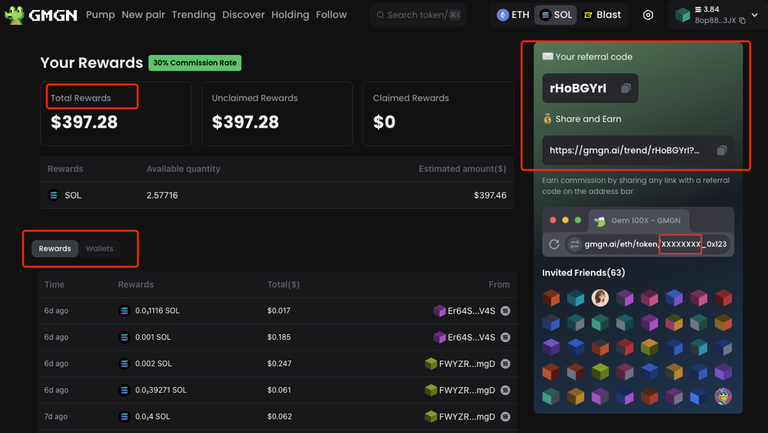Click the explorer icon beside last FWYZR...mgD row
This screenshot has width=768, height=433.
[x=505, y=416]
